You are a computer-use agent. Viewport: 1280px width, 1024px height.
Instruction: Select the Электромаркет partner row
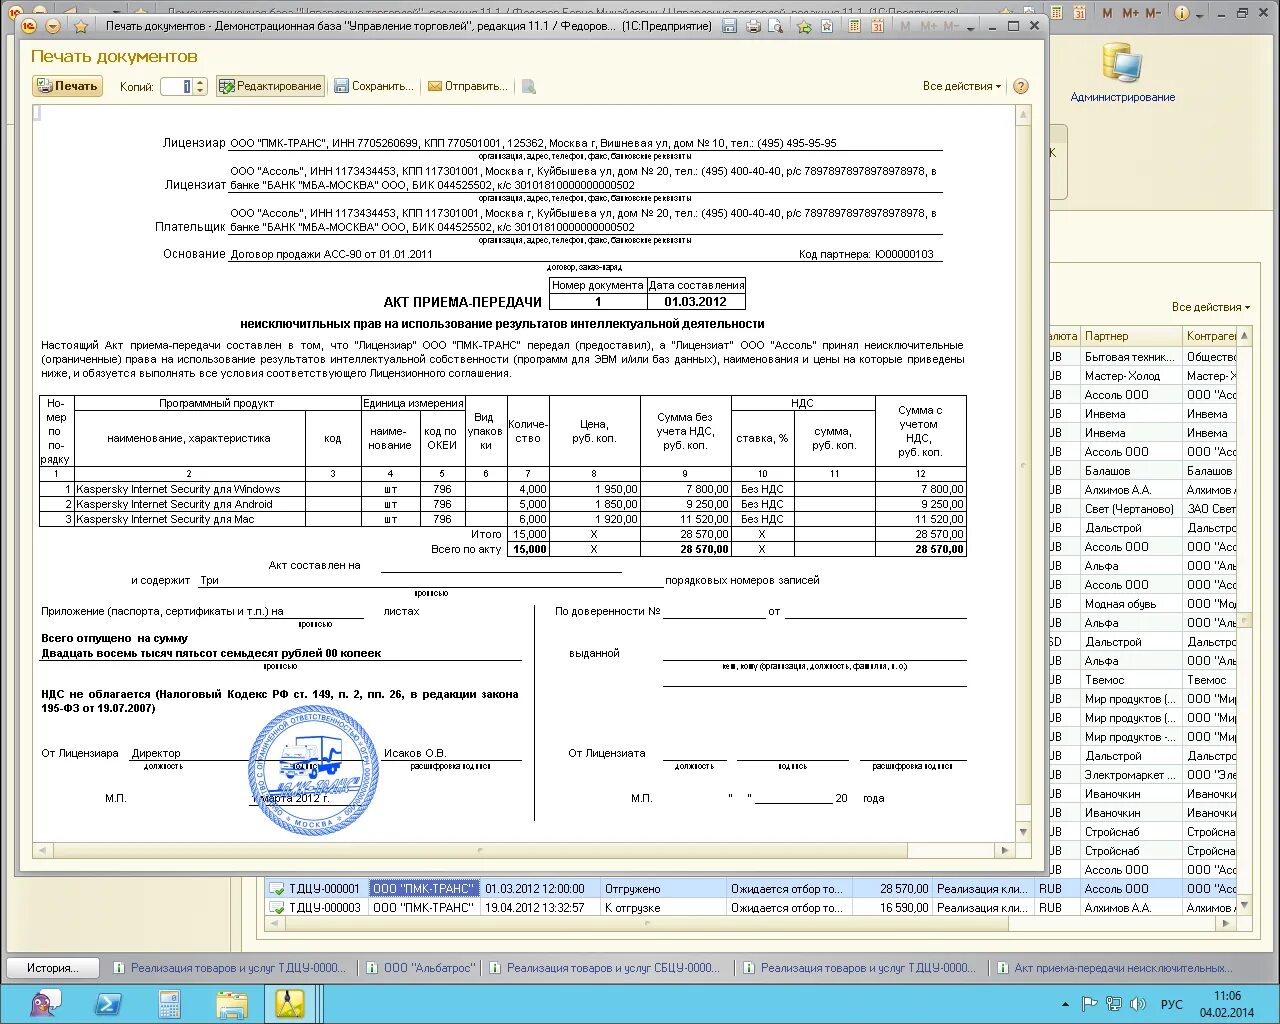click(1130, 775)
